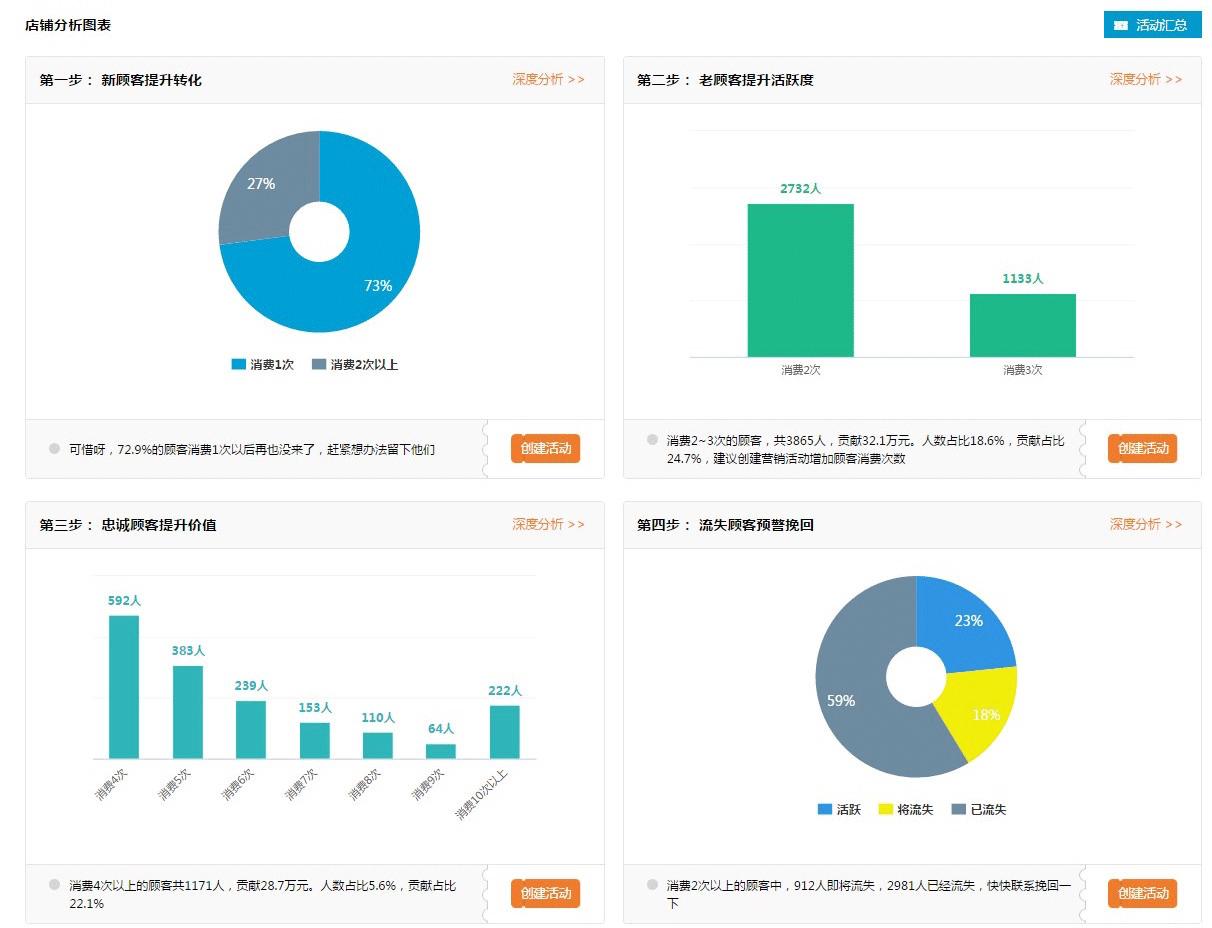Select the blue color swatch for 消费1次
Image resolution: width=1212 pixels, height=928 pixels.
coord(237,362)
